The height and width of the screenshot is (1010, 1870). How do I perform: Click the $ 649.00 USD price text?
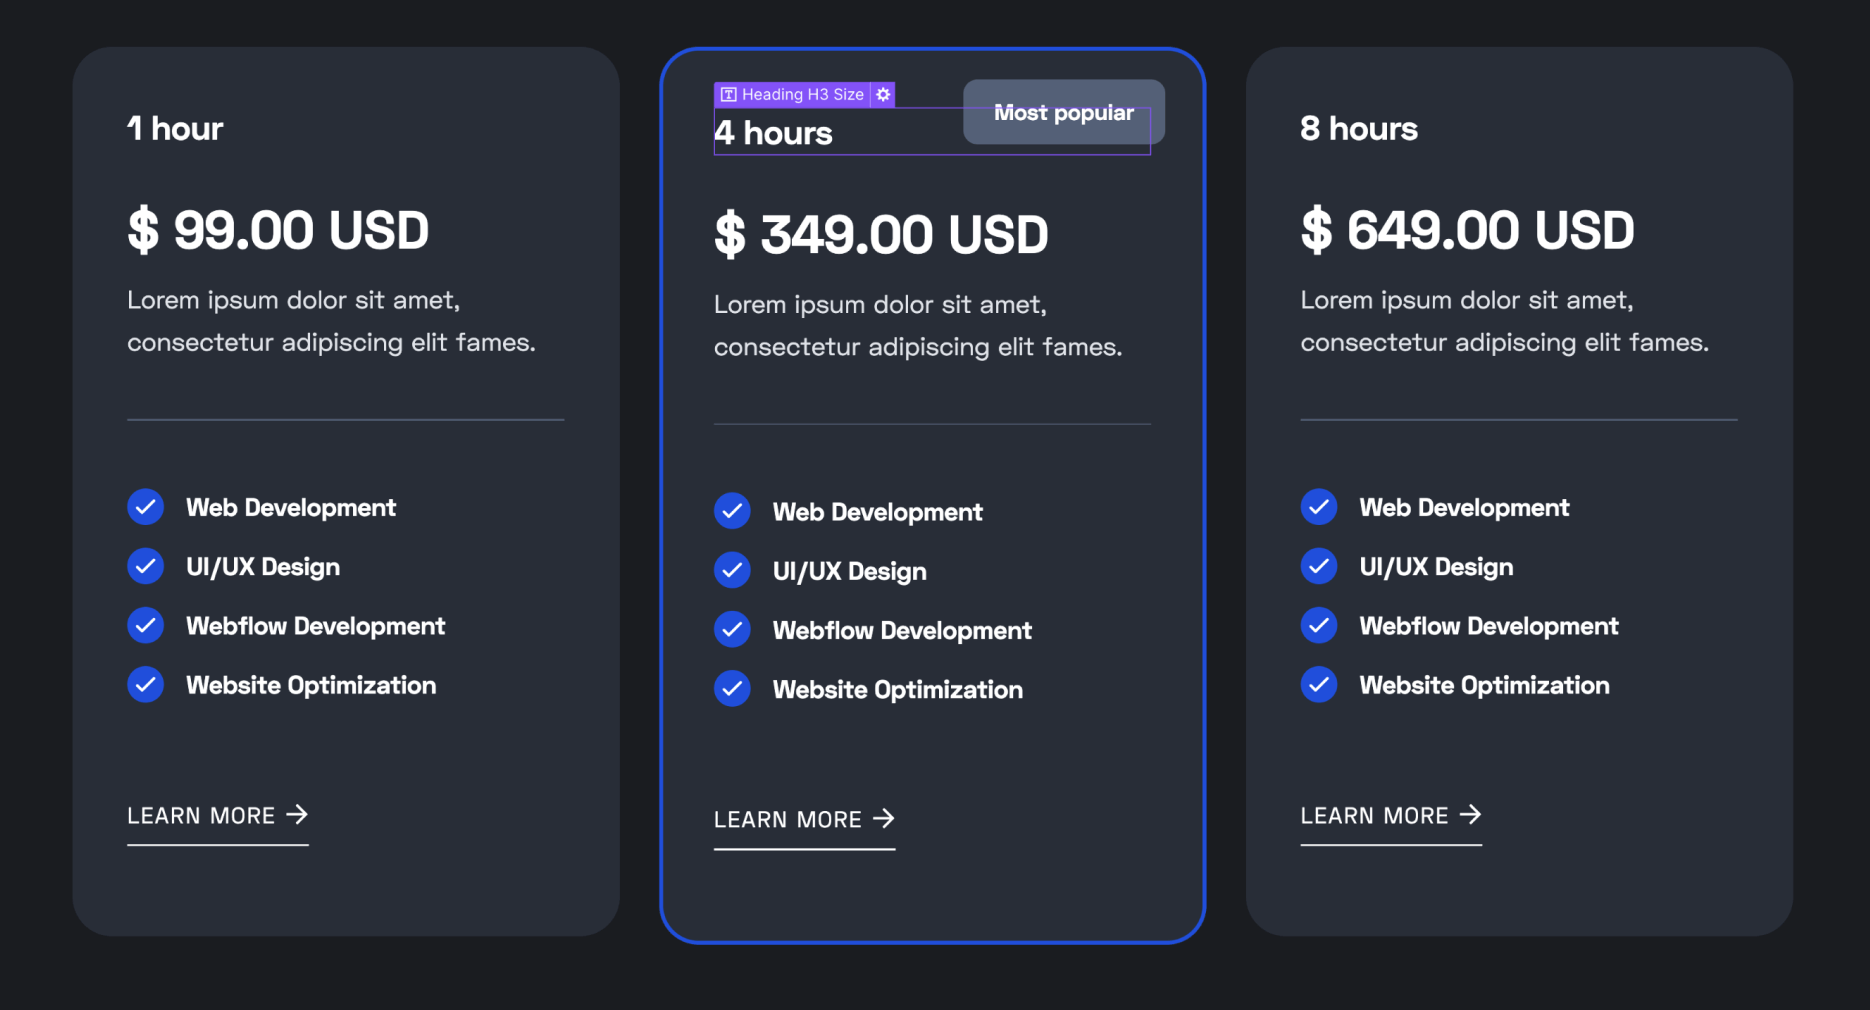click(x=1466, y=230)
